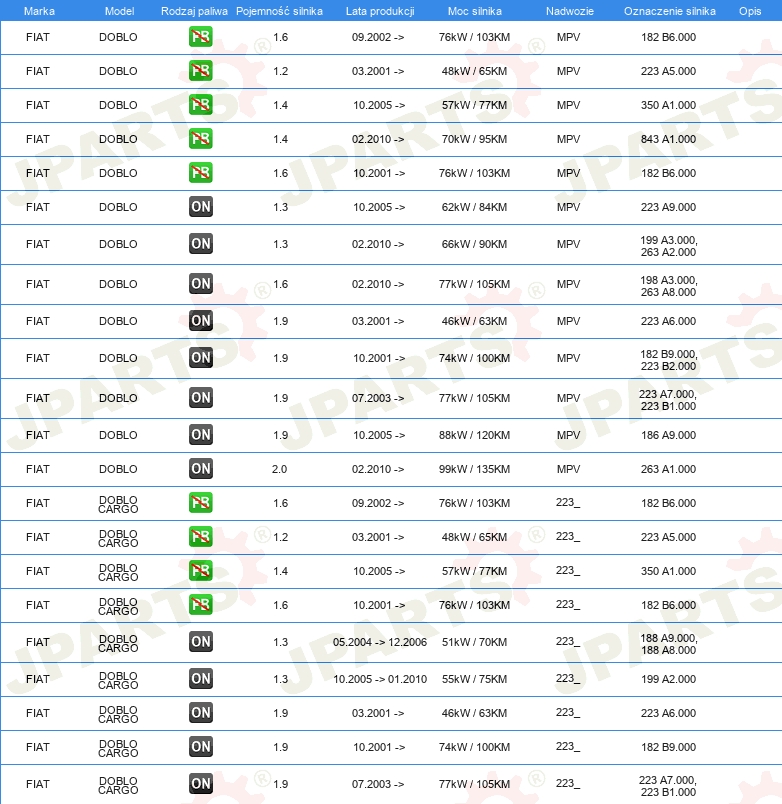The width and height of the screenshot is (782, 804).
Task: Click MPV body cell in 263 A1.000 row
Action: tap(569, 469)
